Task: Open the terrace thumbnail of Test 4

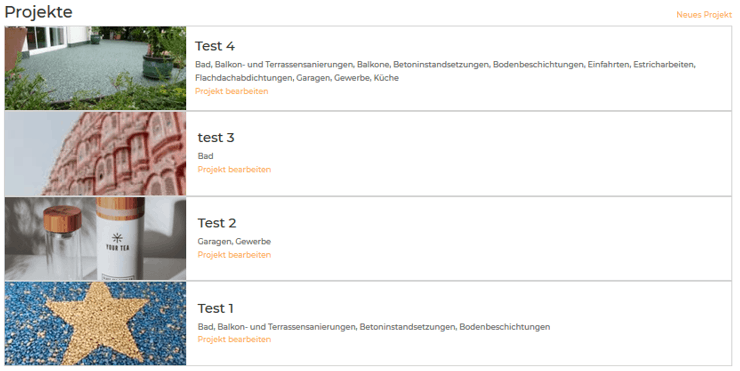Action: coord(95,68)
